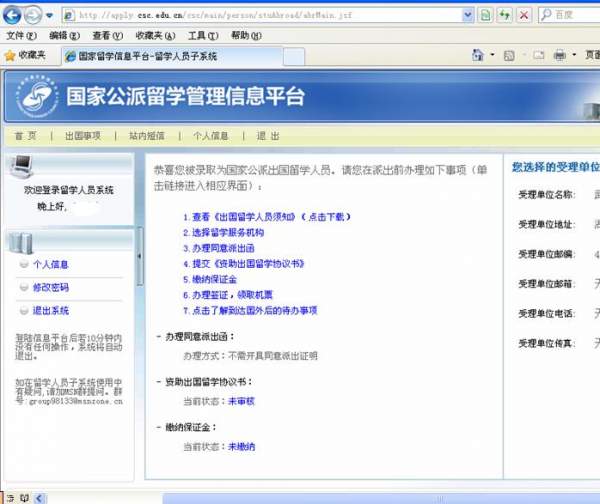Open 个人信息 in the yellow navigation bar
The width and height of the screenshot is (600, 504).
[x=211, y=136]
